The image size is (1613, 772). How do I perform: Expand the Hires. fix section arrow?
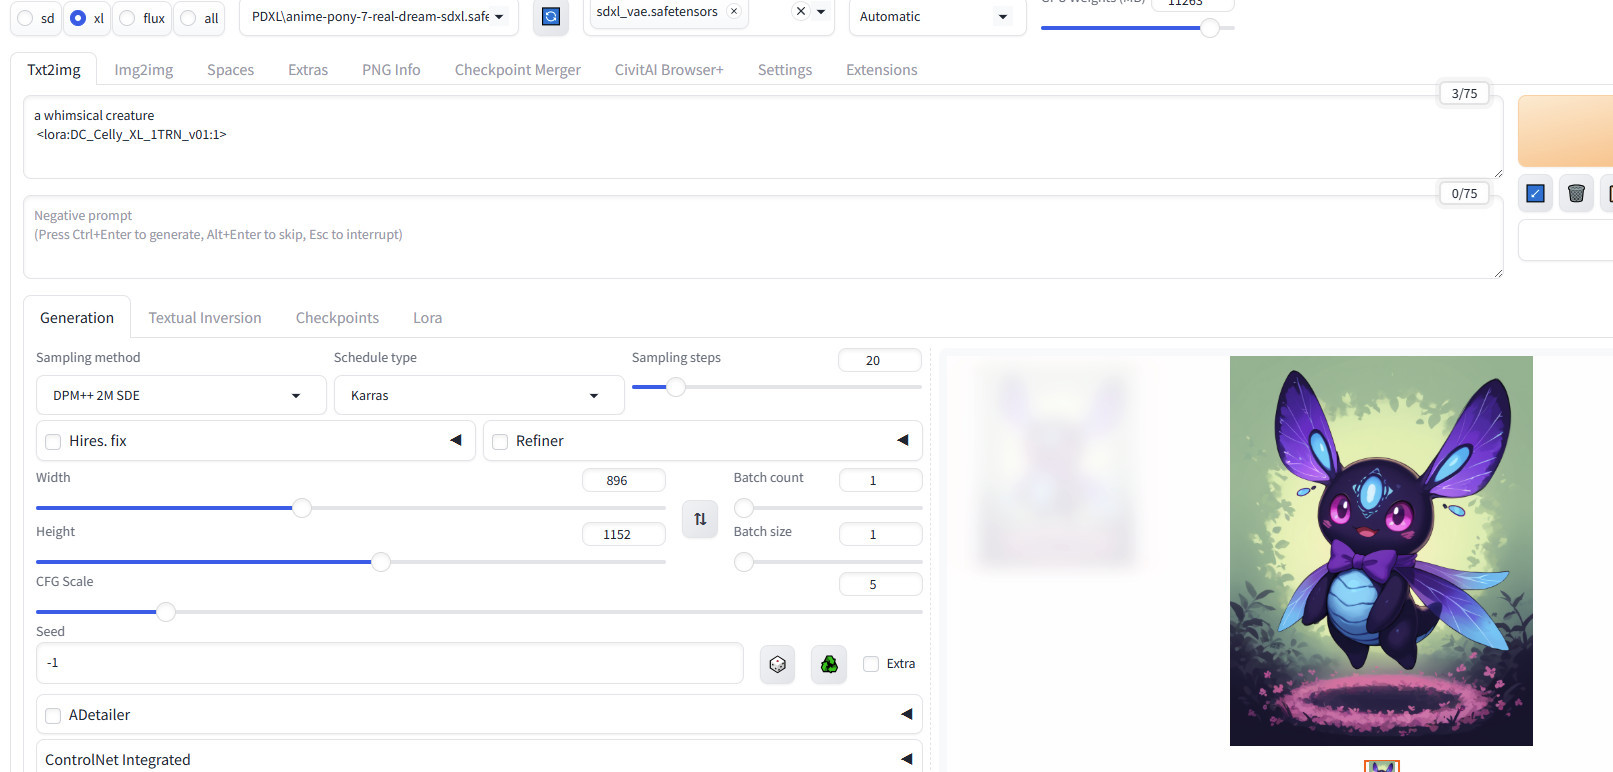coord(456,440)
